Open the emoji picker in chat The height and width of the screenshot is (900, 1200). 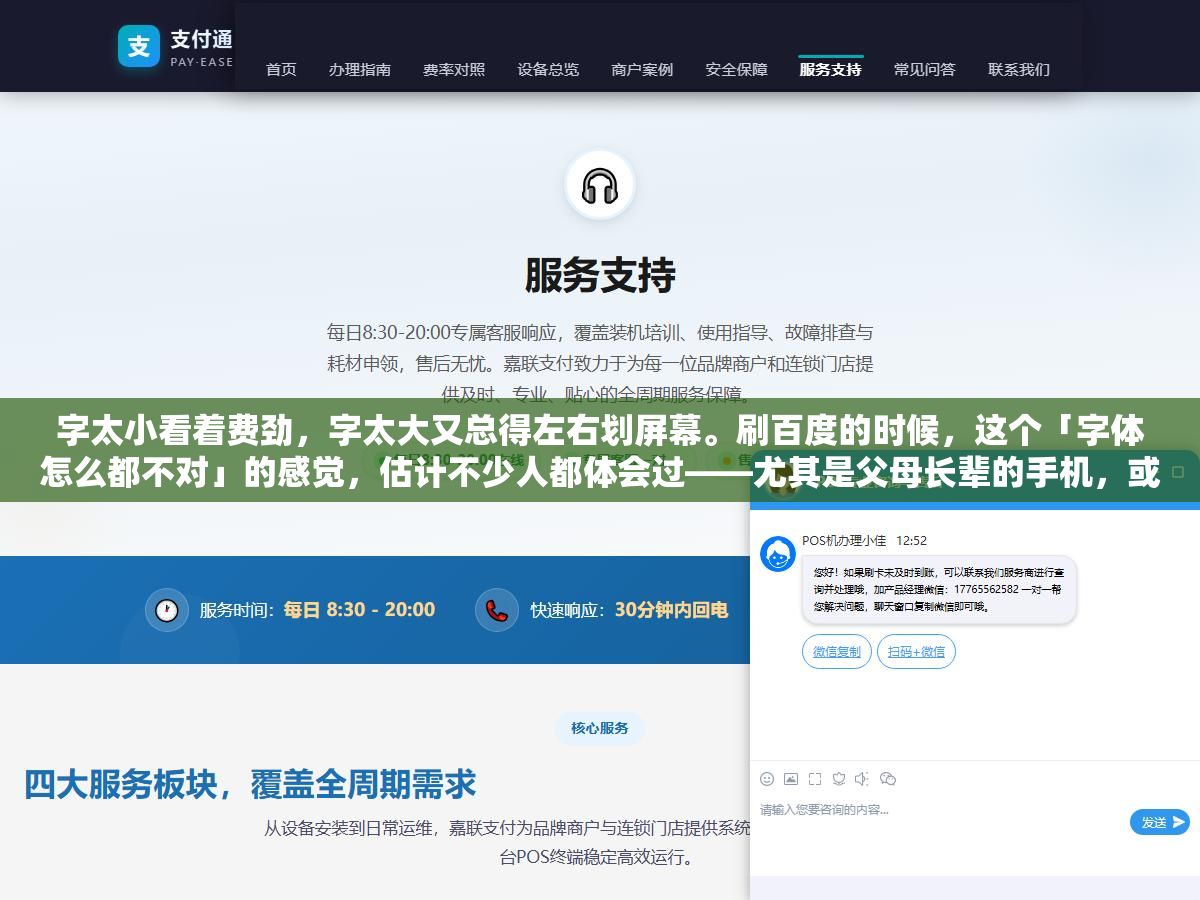click(767, 779)
